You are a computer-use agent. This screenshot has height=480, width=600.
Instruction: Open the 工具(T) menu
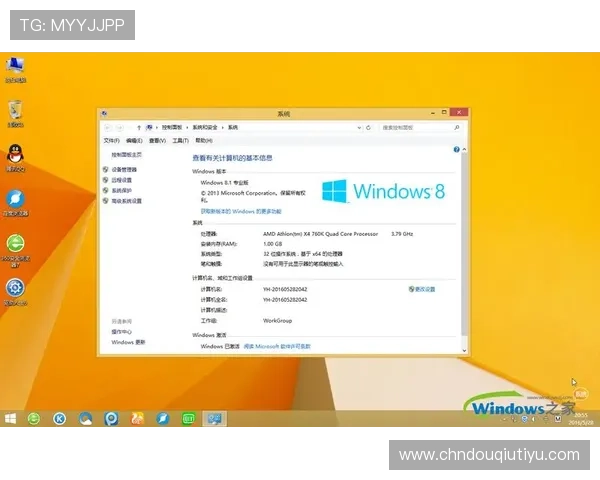click(x=180, y=141)
